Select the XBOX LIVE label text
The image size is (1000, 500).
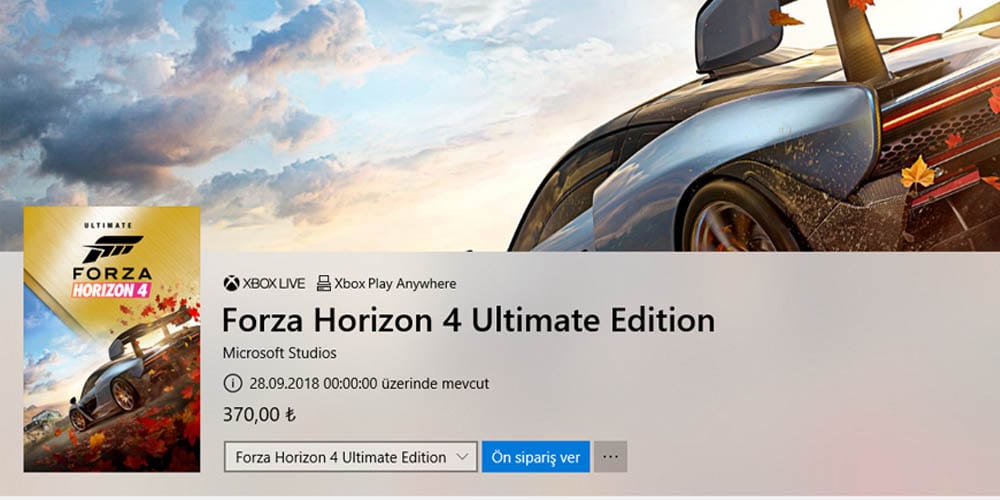click(274, 283)
